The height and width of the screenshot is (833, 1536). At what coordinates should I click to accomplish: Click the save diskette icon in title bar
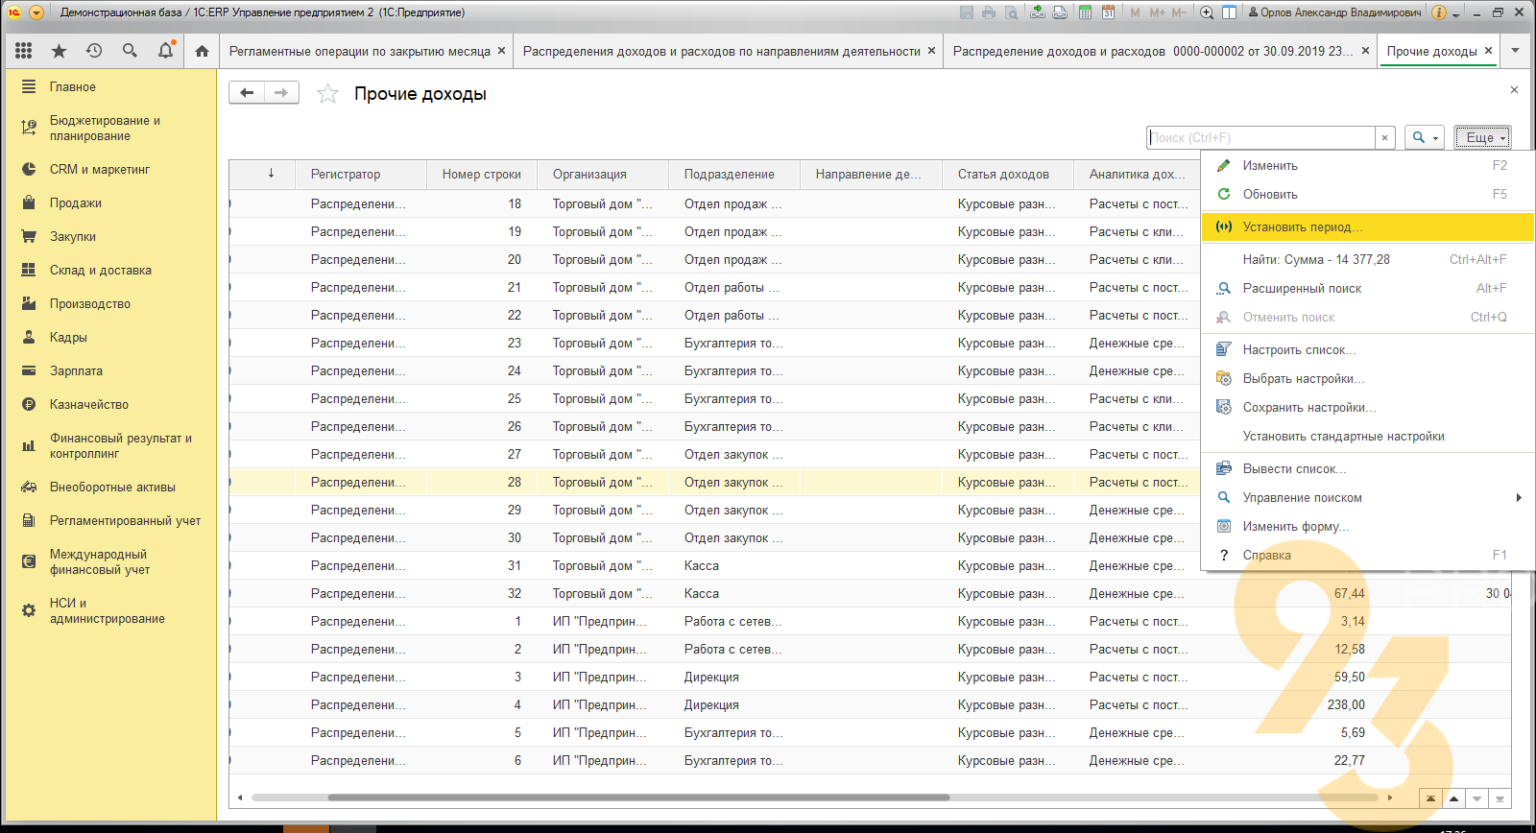[966, 13]
